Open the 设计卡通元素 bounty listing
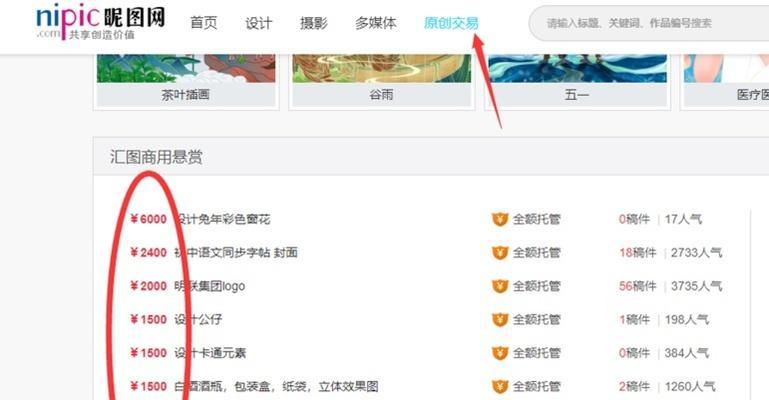The image size is (769, 400). pos(210,353)
